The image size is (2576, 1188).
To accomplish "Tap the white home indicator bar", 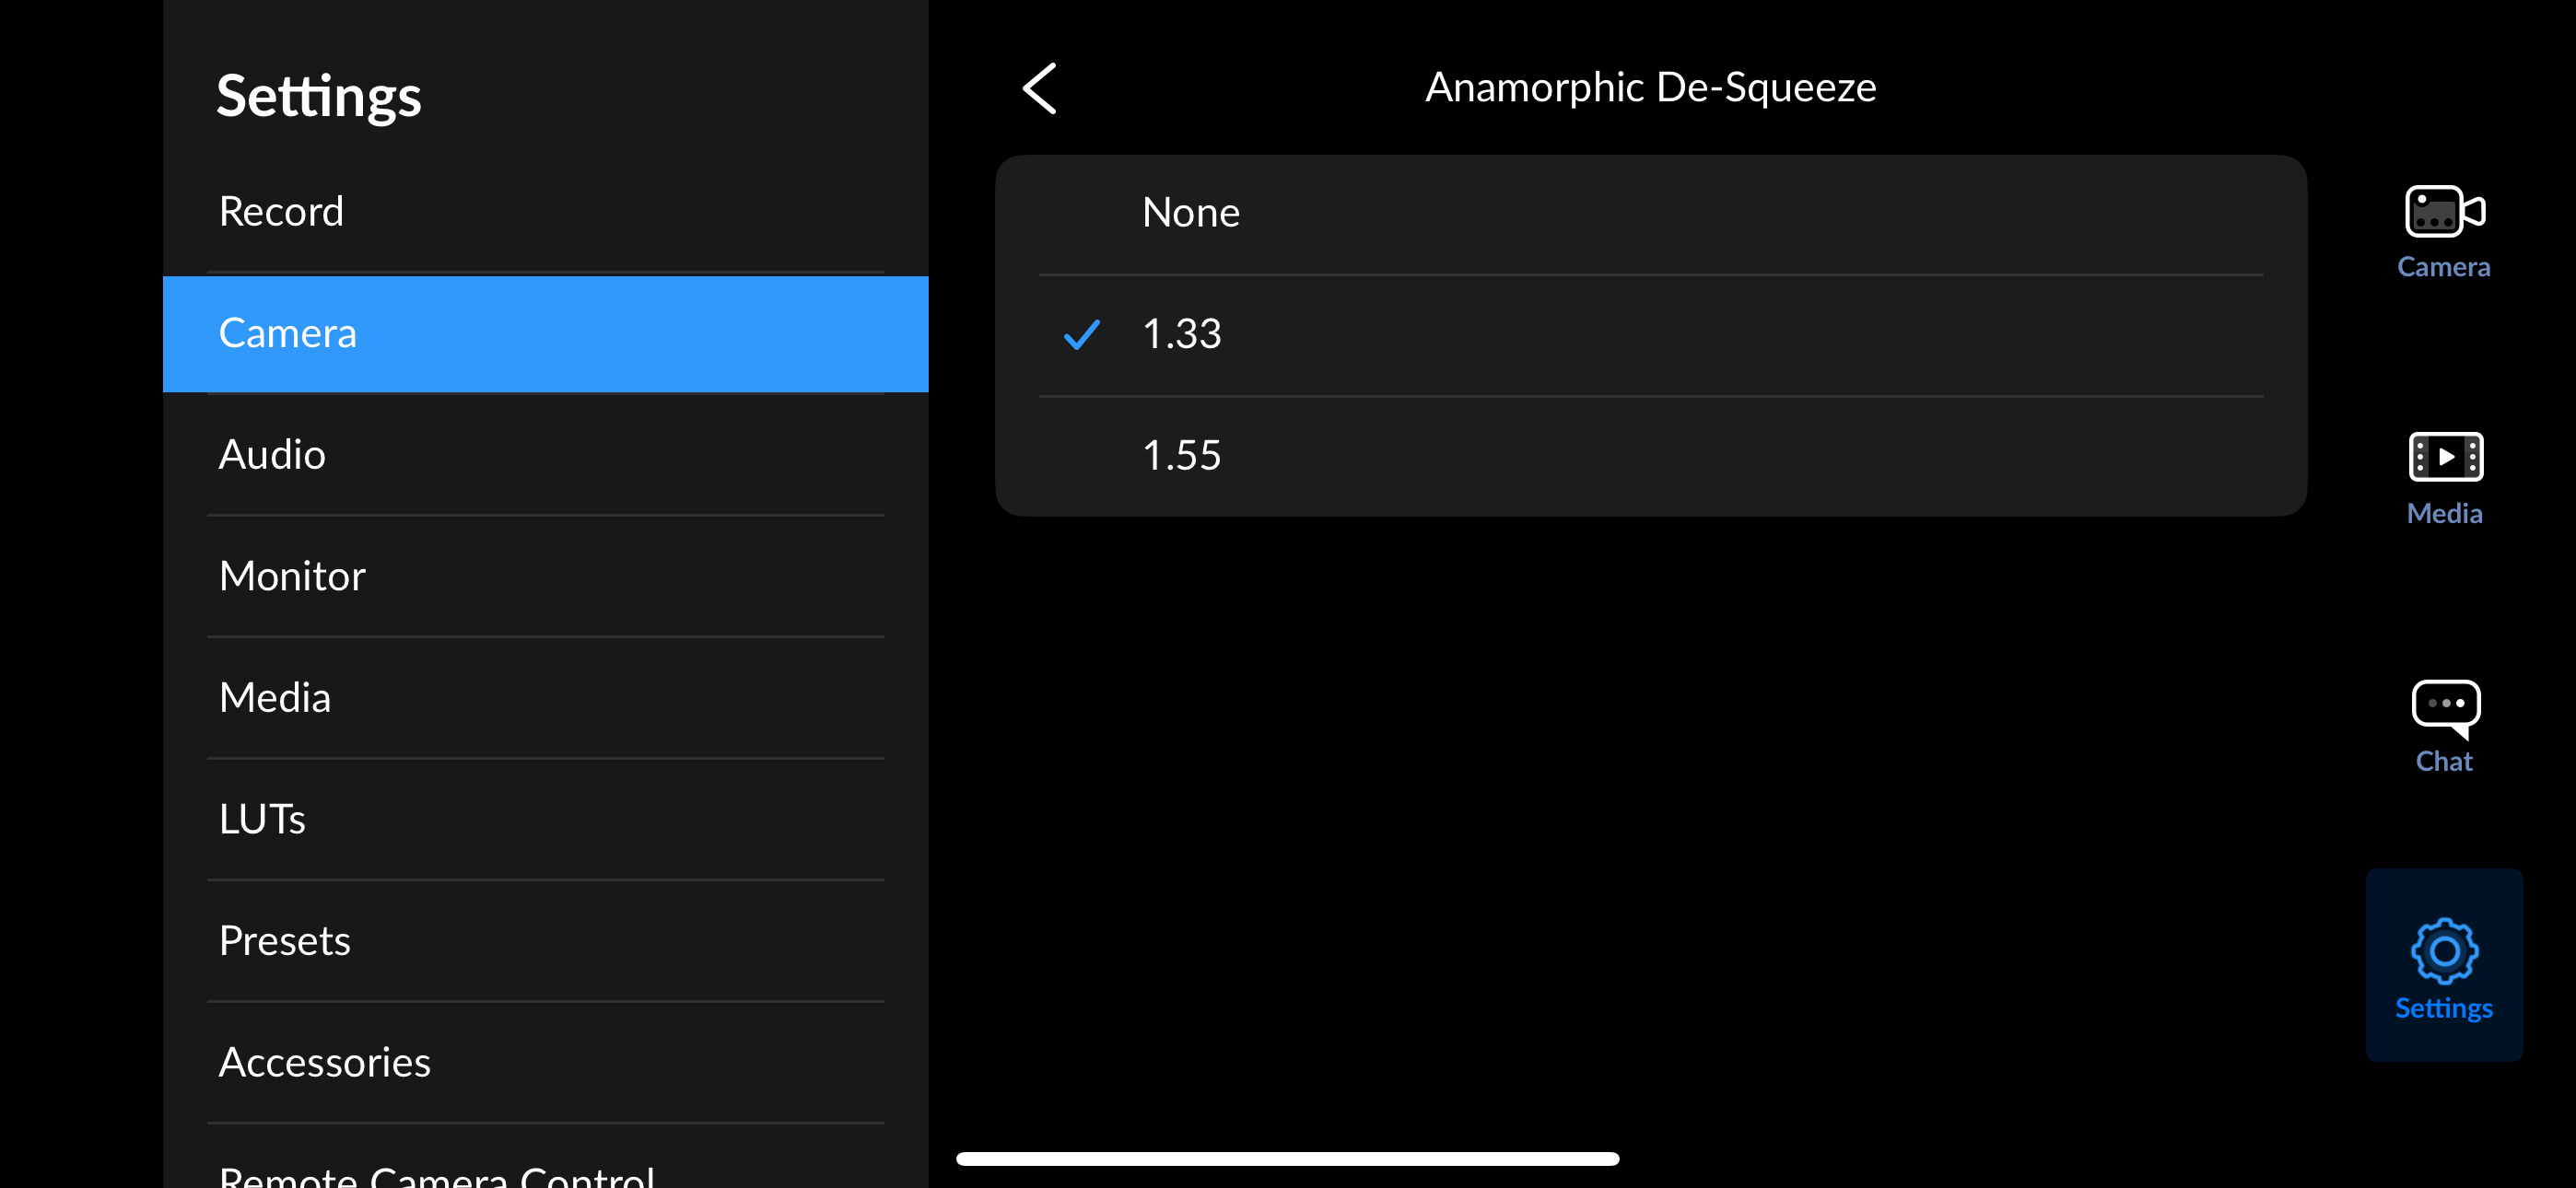I will (x=1287, y=1159).
